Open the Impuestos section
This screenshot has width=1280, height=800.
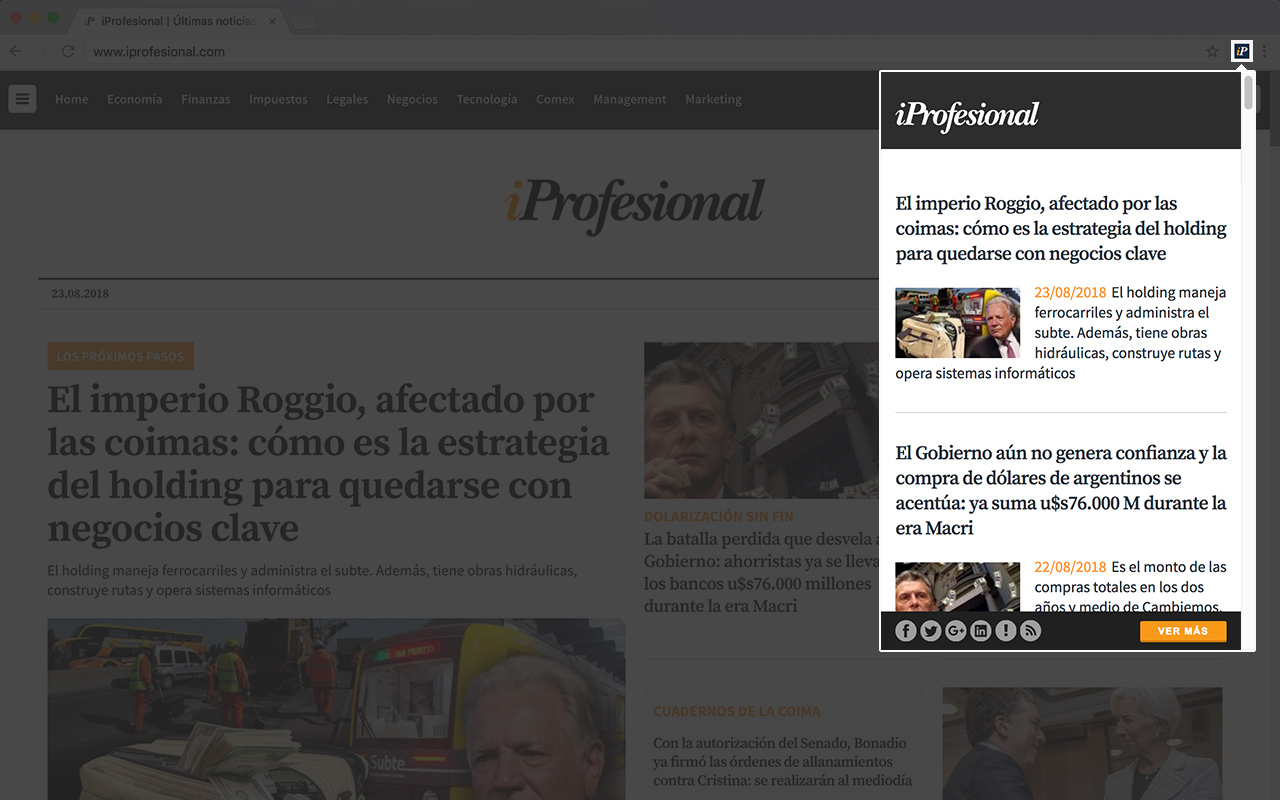click(278, 99)
